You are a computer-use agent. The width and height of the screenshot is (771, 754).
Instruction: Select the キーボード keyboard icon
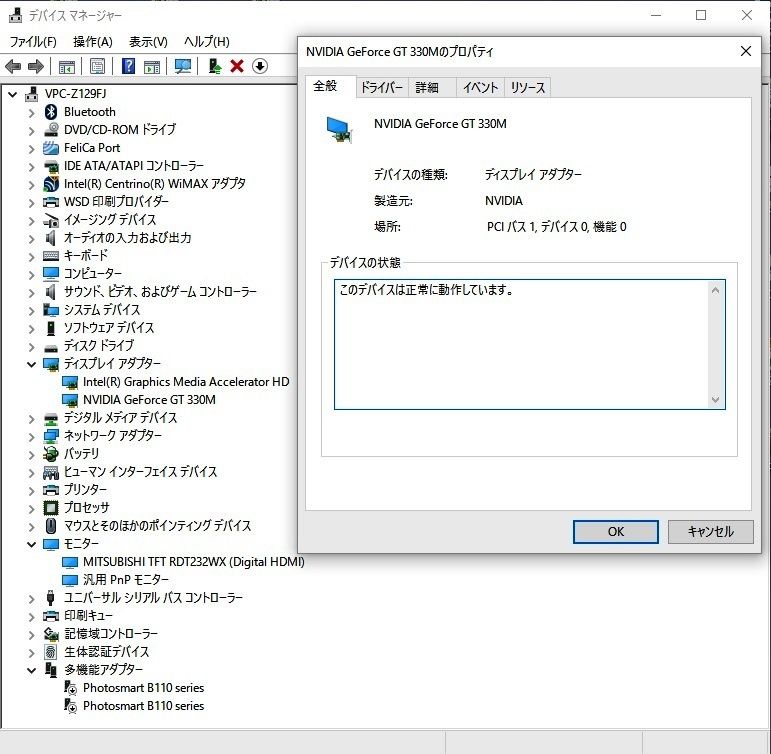click(51, 256)
